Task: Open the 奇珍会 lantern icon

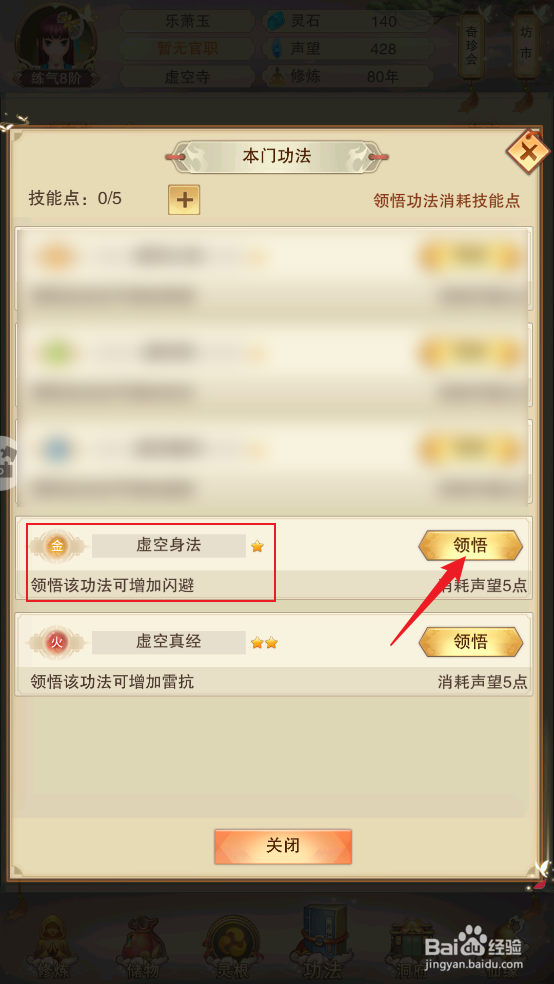Action: click(472, 49)
